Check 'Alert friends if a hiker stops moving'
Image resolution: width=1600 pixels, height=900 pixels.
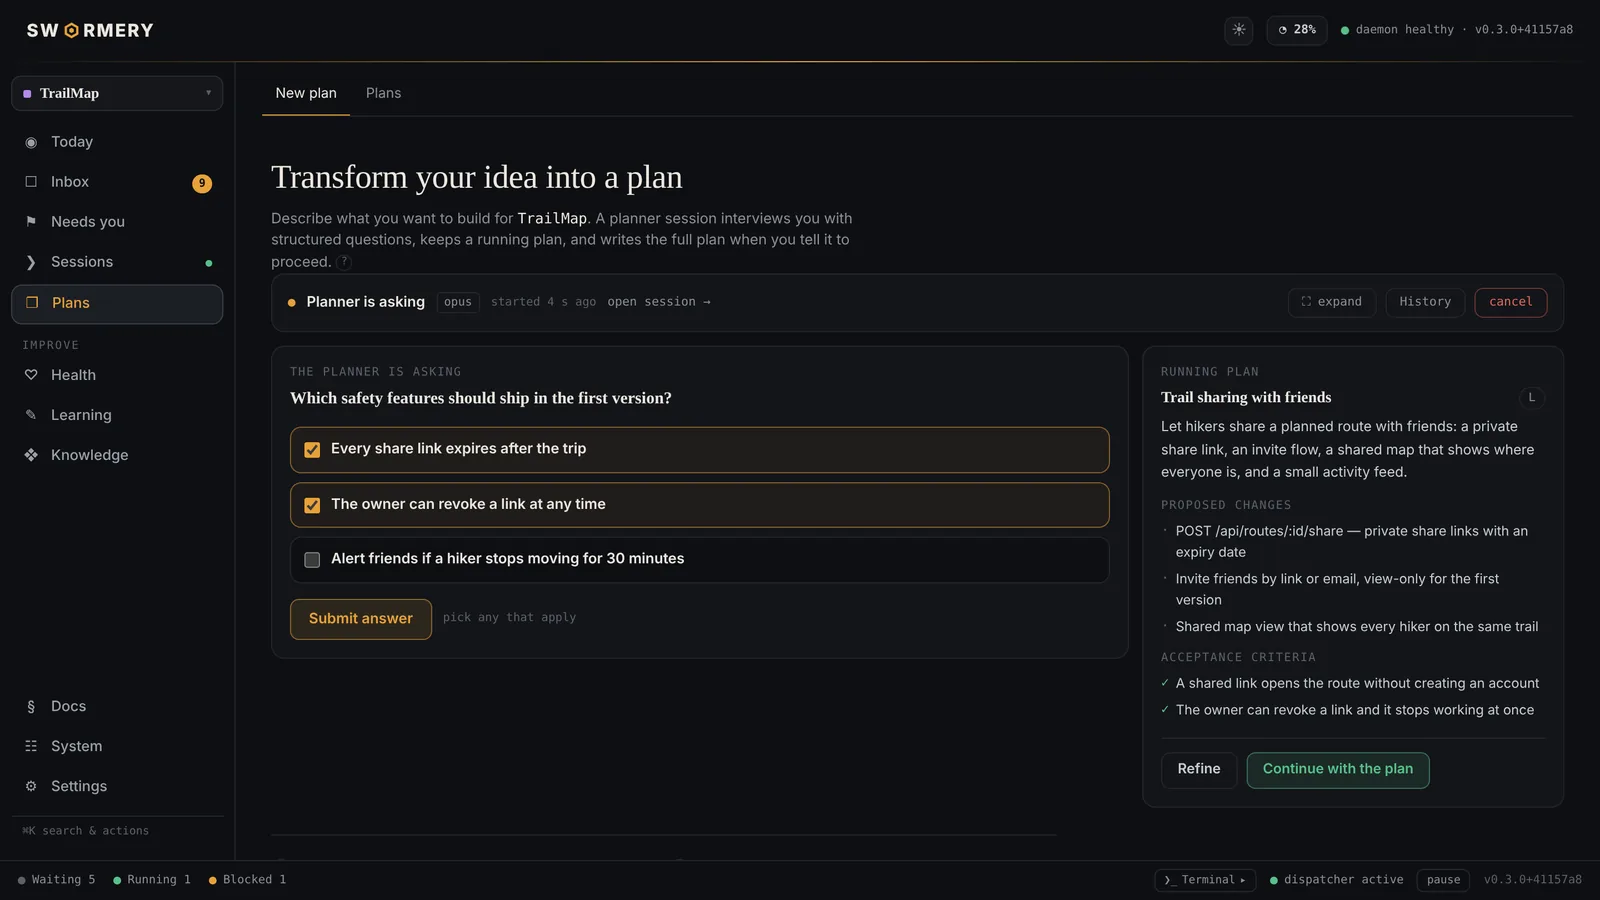(x=312, y=560)
